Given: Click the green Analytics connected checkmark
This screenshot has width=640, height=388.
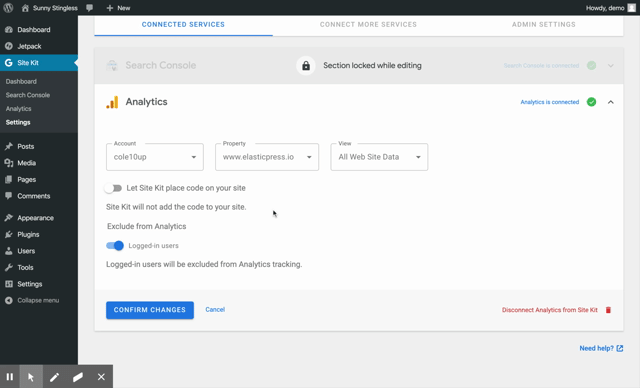Looking at the screenshot, I should (591, 102).
